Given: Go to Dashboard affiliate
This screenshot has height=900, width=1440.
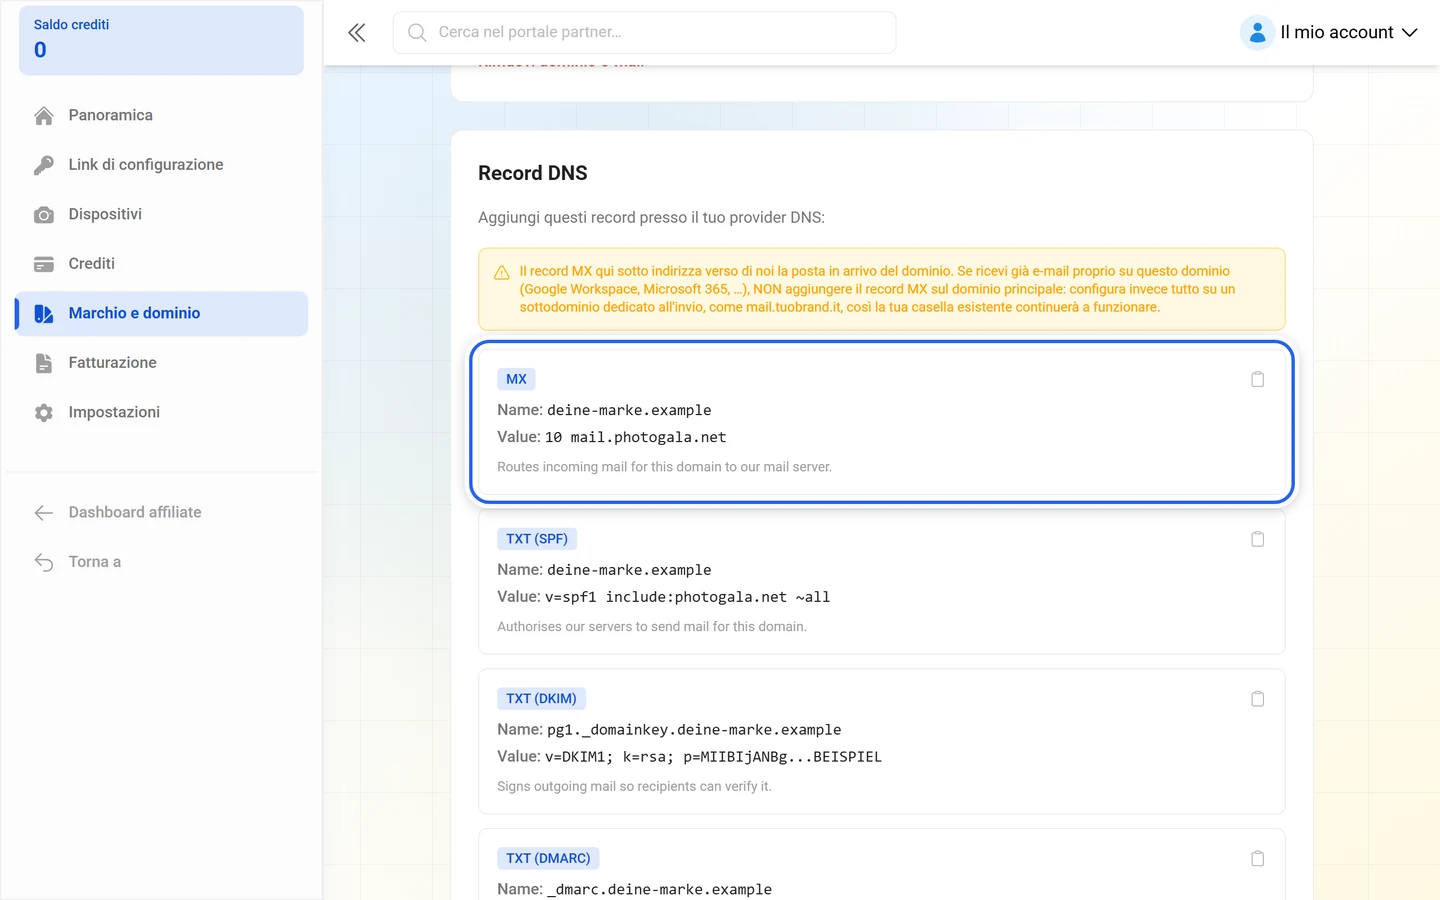Looking at the screenshot, I should pyautogui.click(x=161, y=512).
